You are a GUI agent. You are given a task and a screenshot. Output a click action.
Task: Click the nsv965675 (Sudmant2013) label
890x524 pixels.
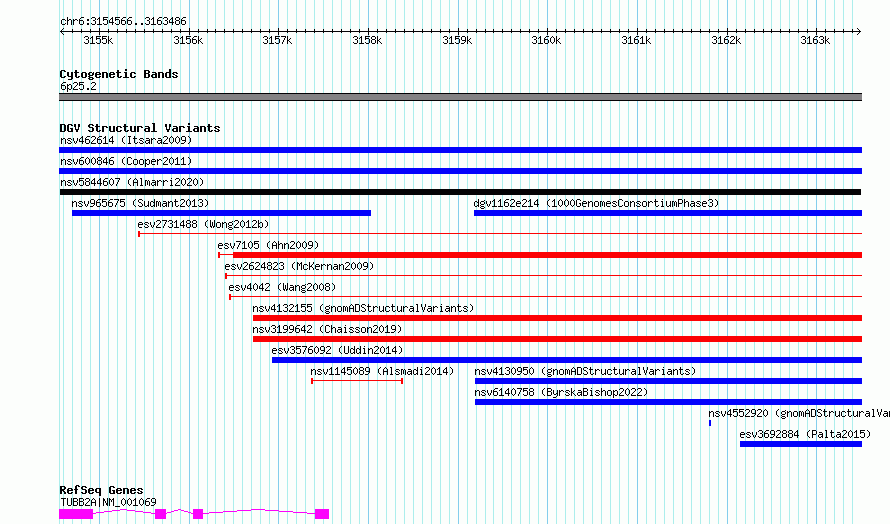click(x=140, y=203)
